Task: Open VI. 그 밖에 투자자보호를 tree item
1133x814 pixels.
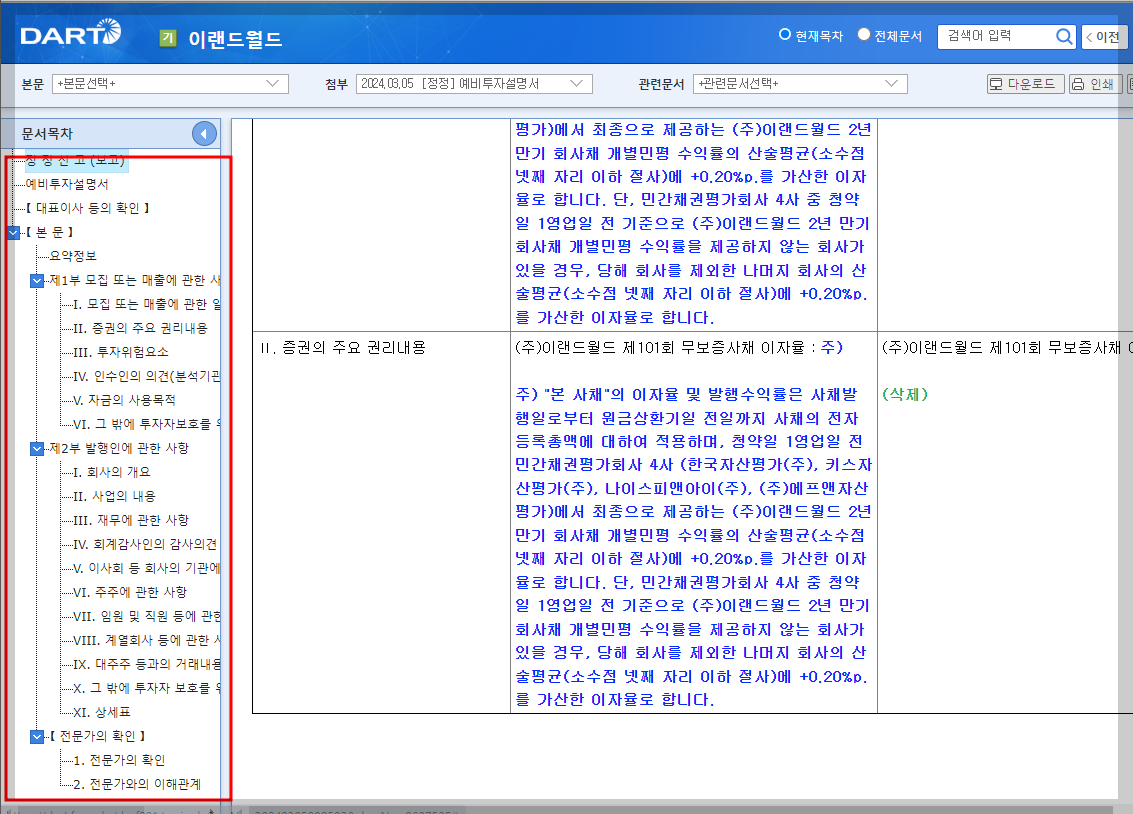Action: tap(147, 424)
